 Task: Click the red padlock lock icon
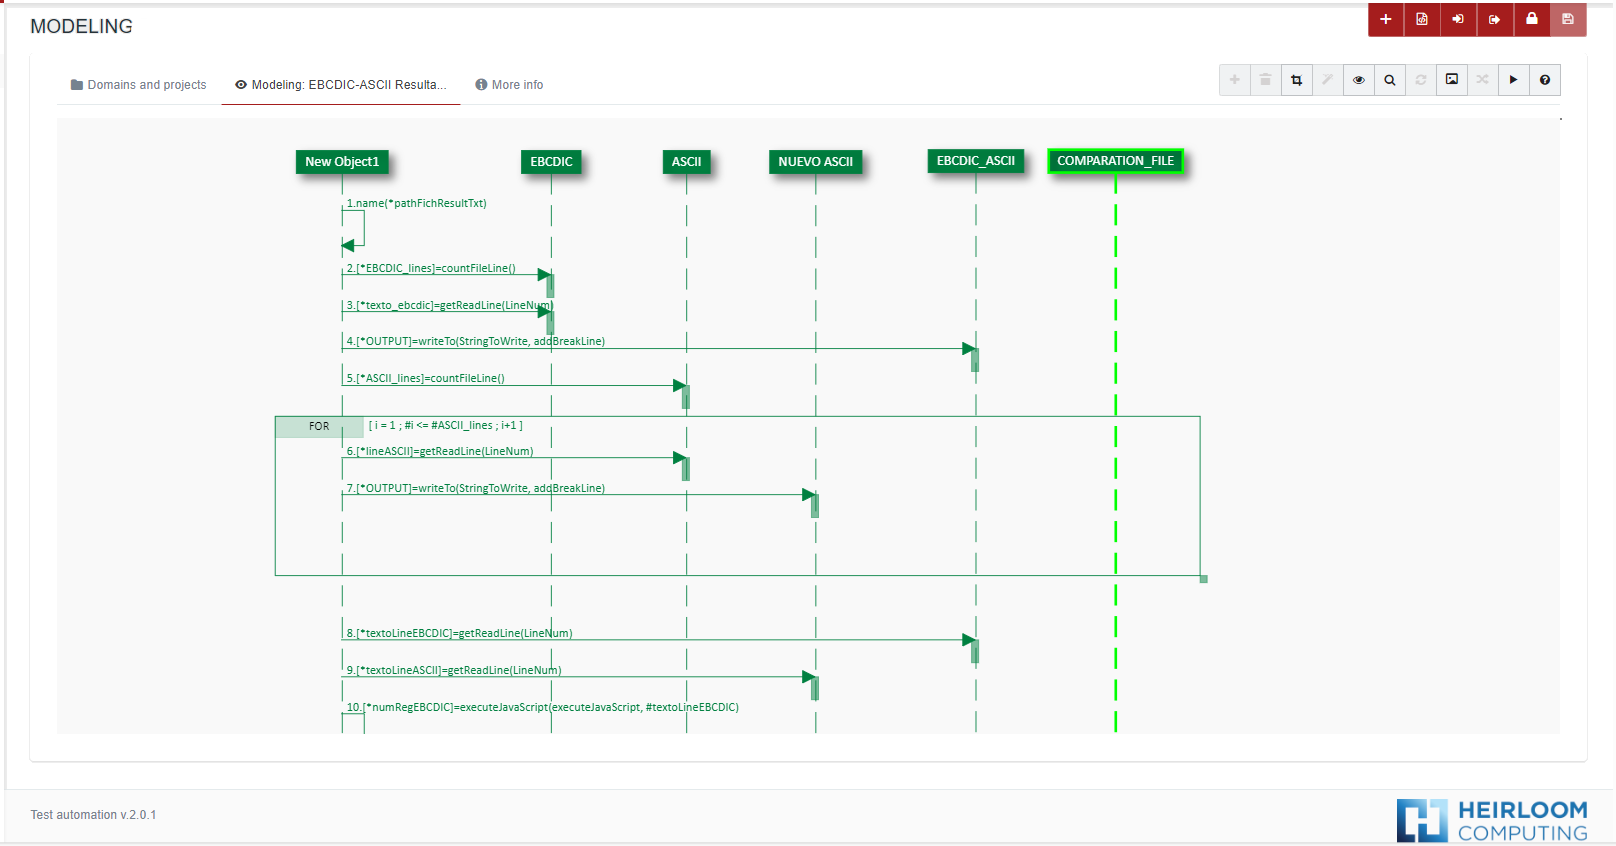point(1531,19)
